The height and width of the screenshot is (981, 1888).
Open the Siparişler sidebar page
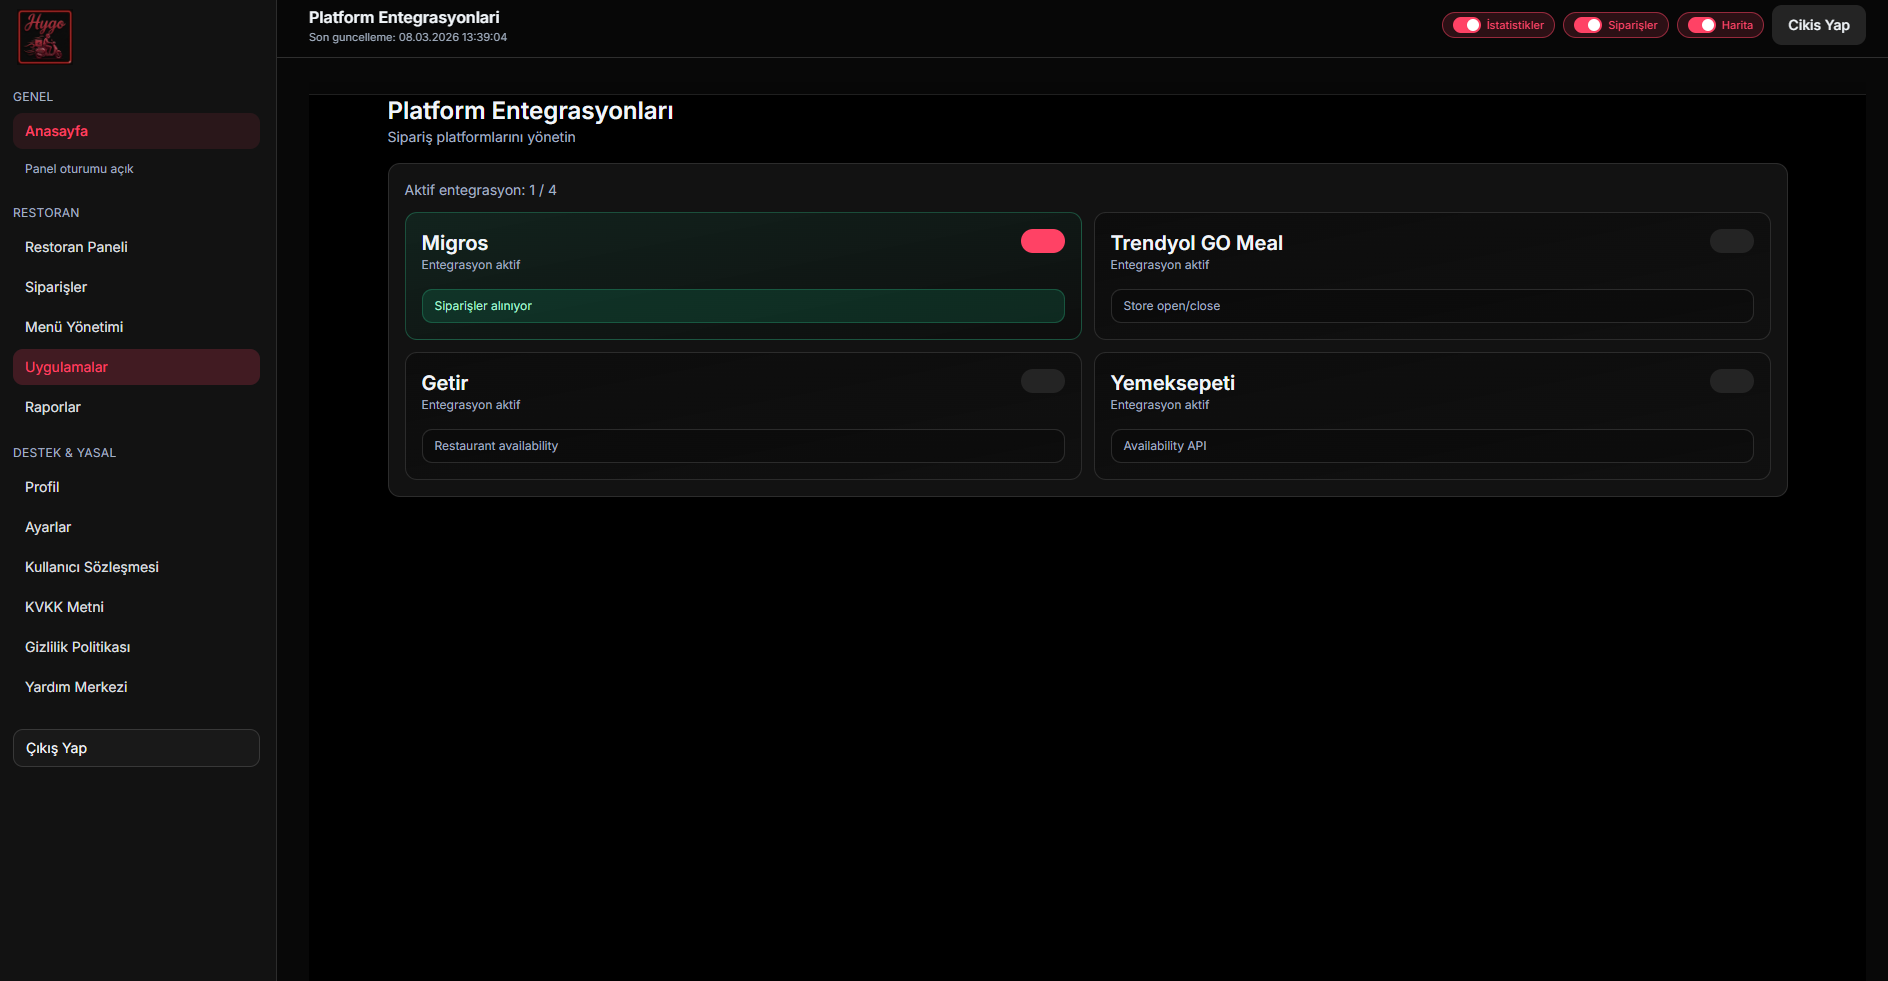[56, 287]
